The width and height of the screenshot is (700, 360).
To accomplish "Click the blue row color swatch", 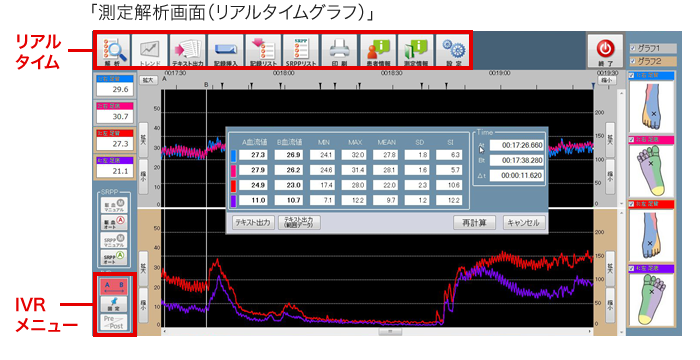I will (x=233, y=155).
